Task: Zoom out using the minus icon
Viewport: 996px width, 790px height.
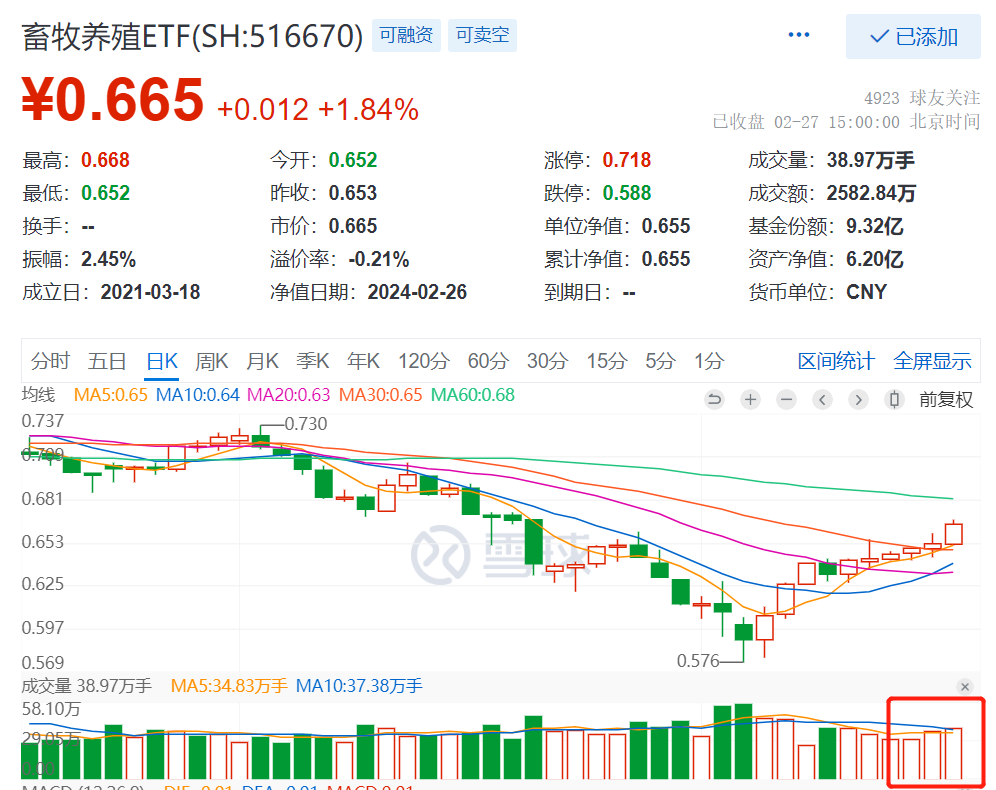Action: pyautogui.click(x=786, y=399)
